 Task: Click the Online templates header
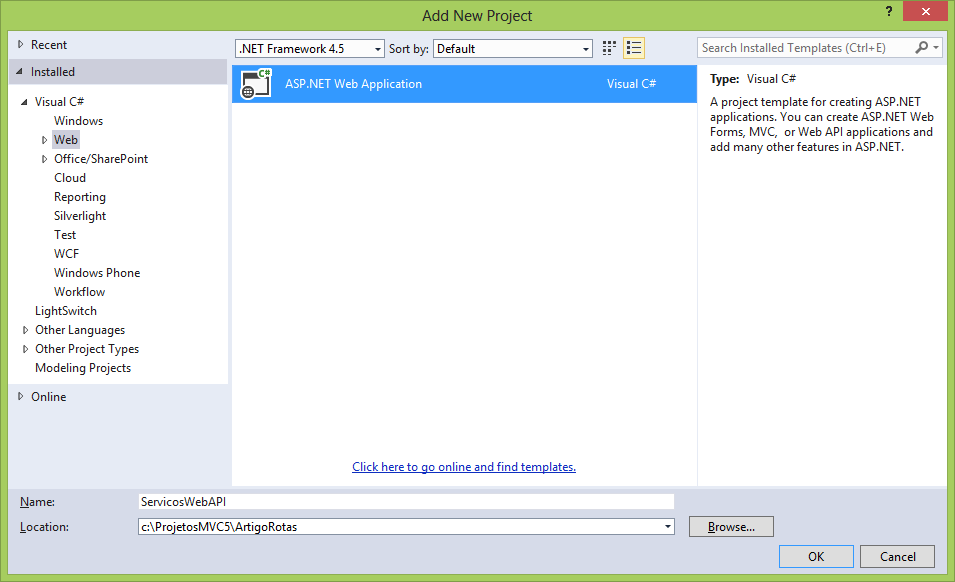[x=49, y=396]
